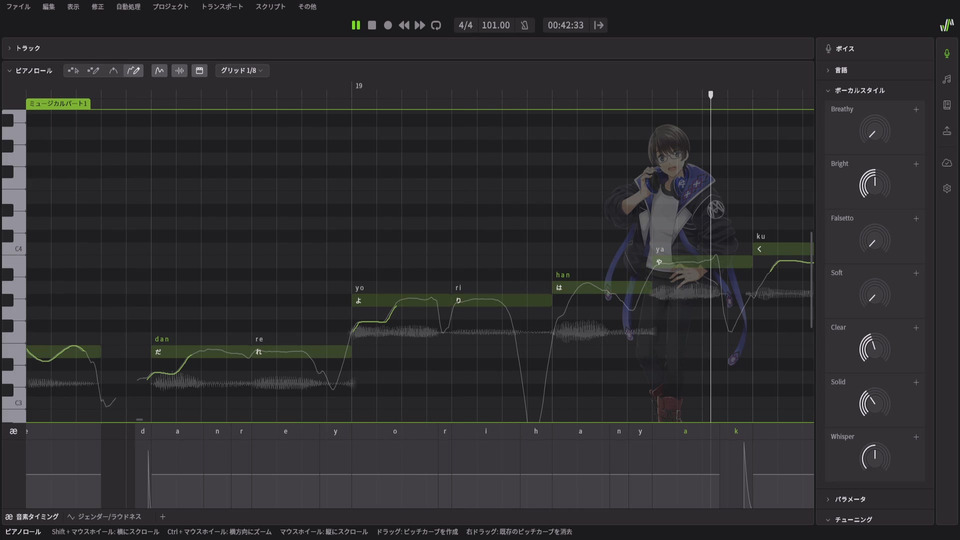Click the 101.00 tempo field

495,25
